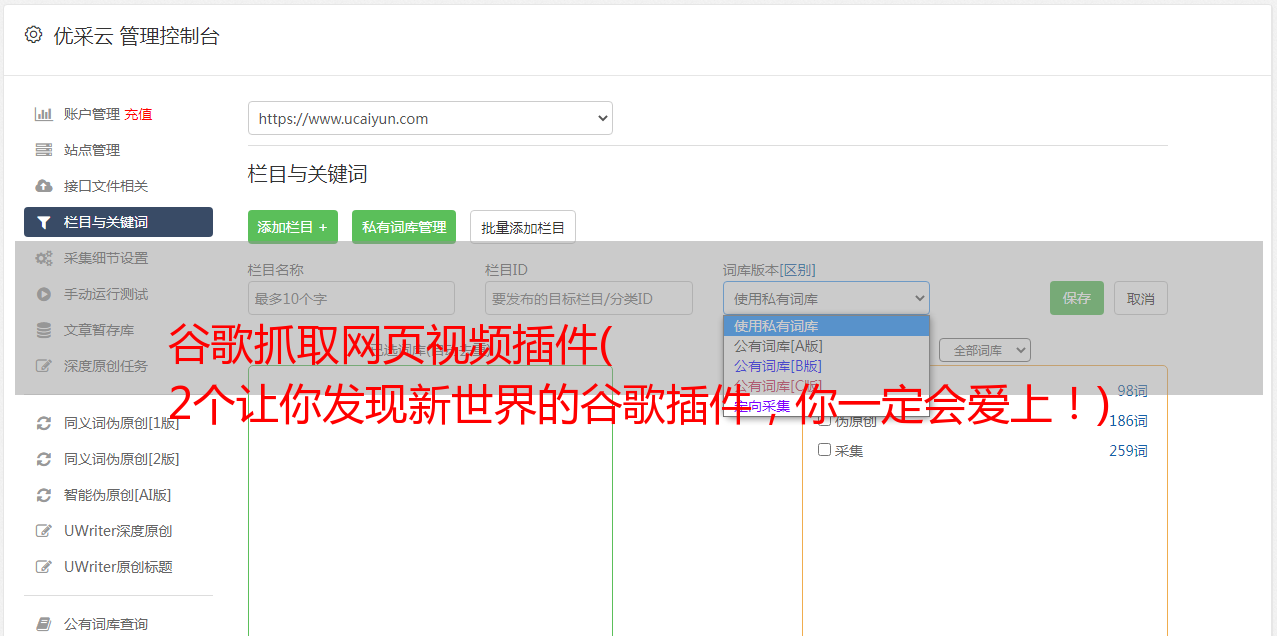Click the 批量添加栏目 button
The height and width of the screenshot is (636, 1277).
[x=523, y=227]
